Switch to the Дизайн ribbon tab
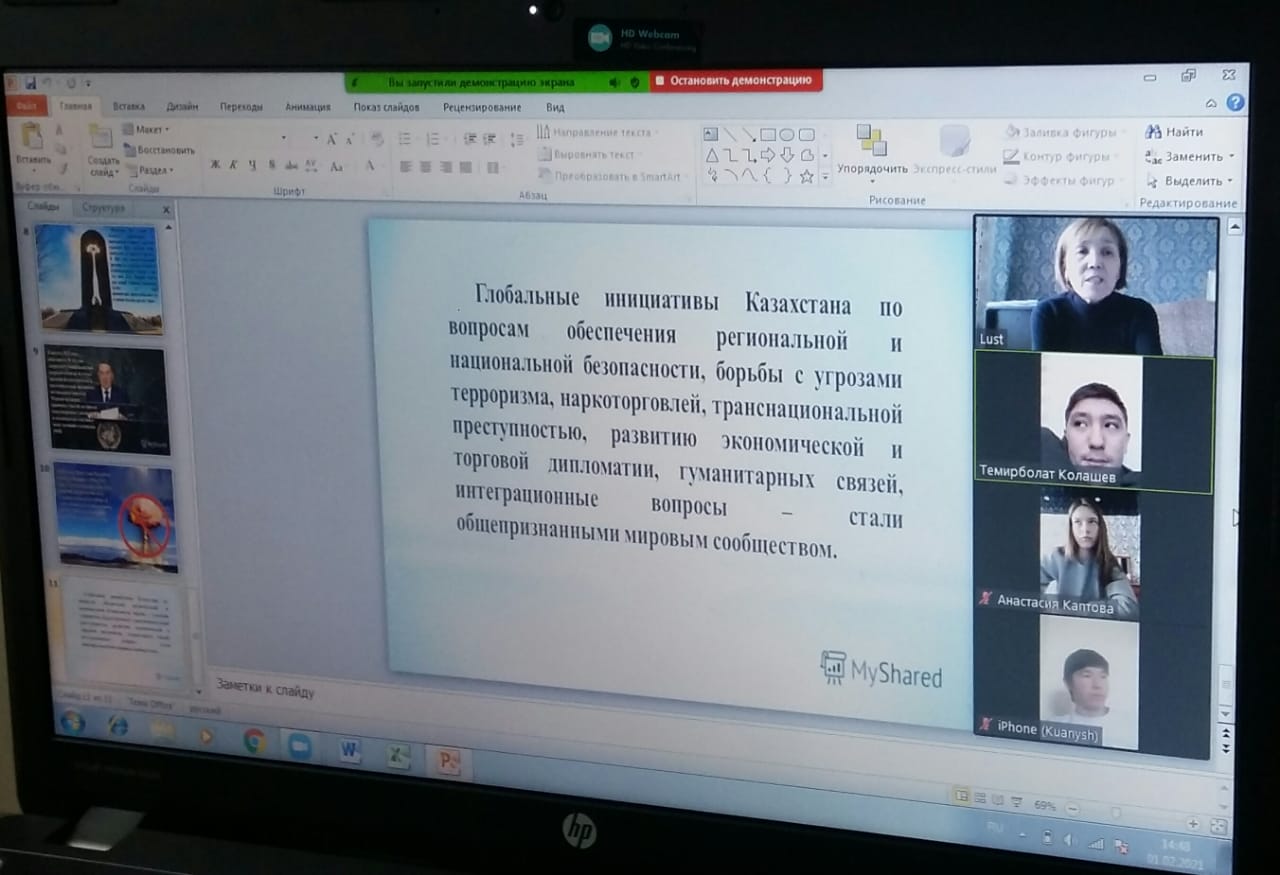Screen dimensions: 1280x875 coord(182,107)
